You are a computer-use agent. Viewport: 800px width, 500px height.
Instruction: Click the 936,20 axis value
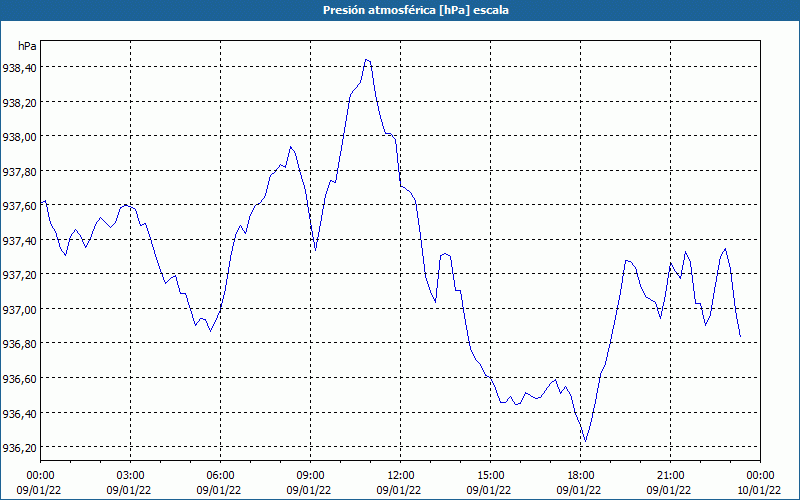pos(19,448)
